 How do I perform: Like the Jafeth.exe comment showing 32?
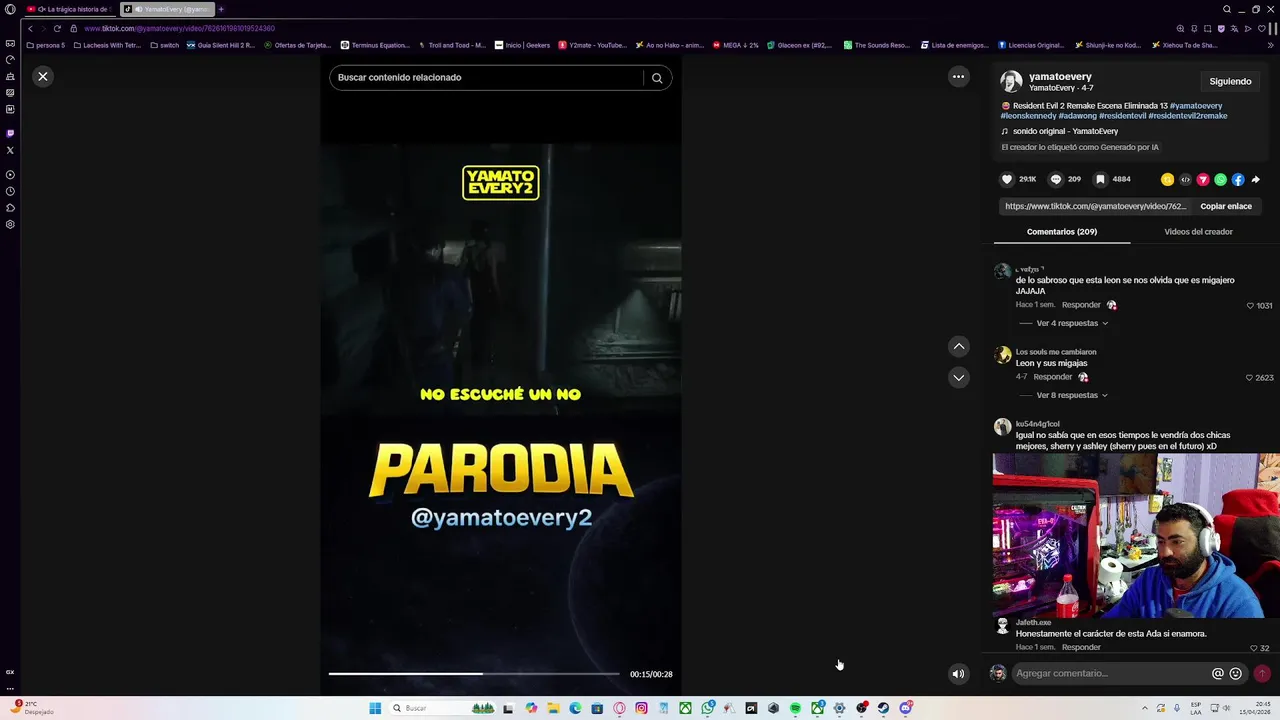pyautogui.click(x=1254, y=648)
